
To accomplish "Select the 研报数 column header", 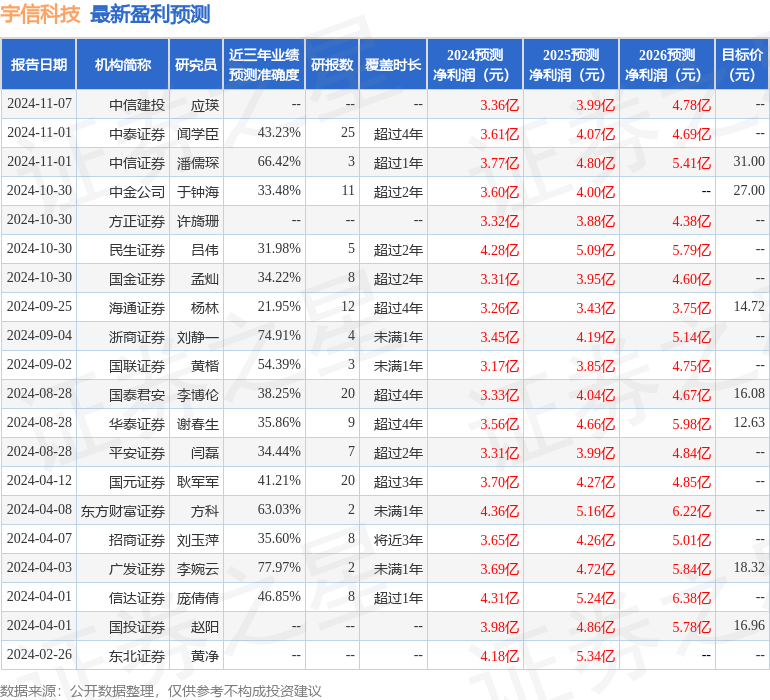I will pos(332,64).
